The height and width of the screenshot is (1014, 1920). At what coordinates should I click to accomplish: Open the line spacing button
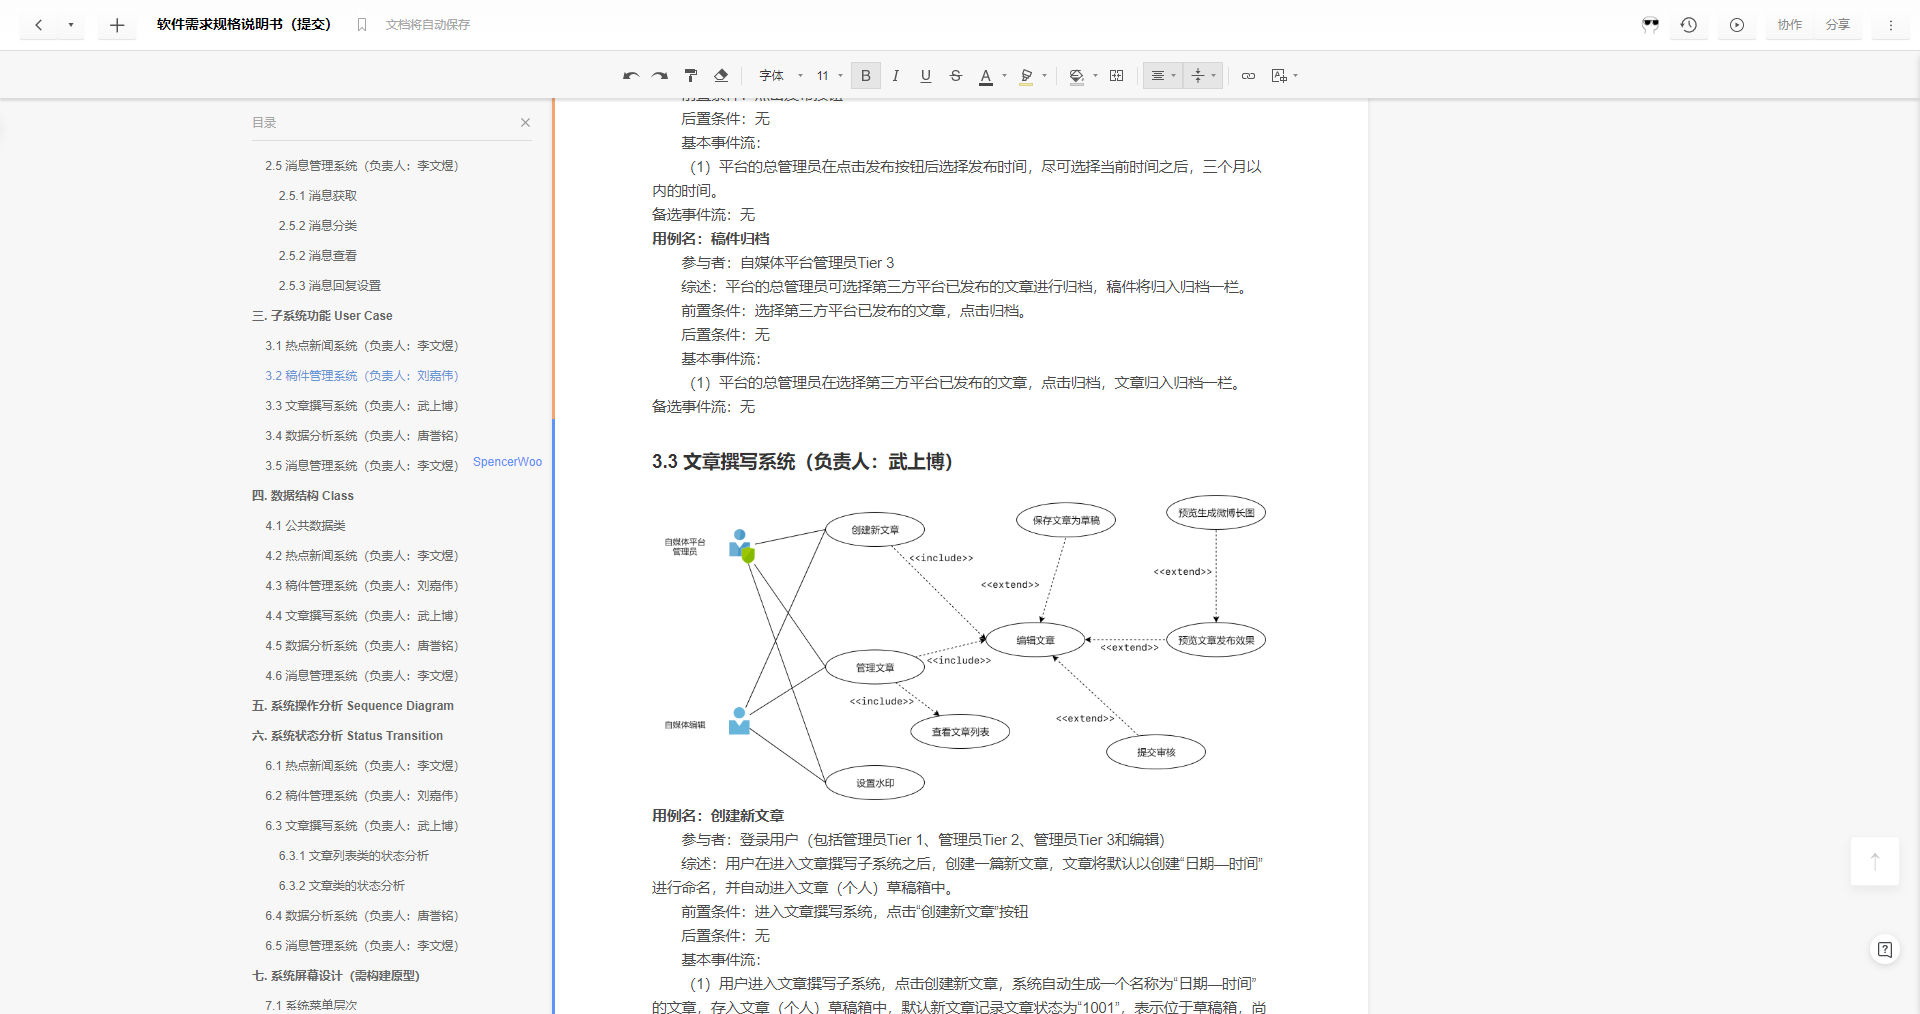(1198, 76)
